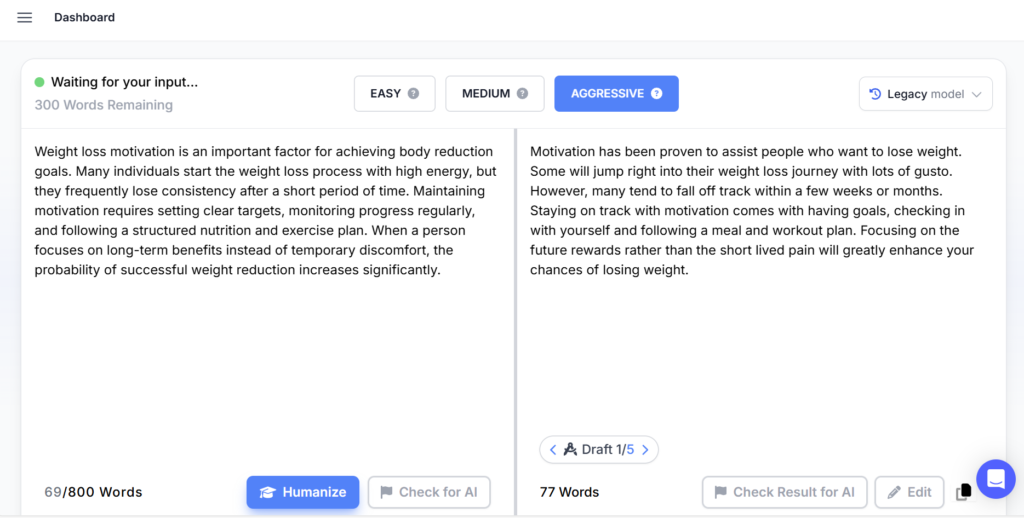
Task: Select the EASY humanize mode
Action: coord(385,94)
